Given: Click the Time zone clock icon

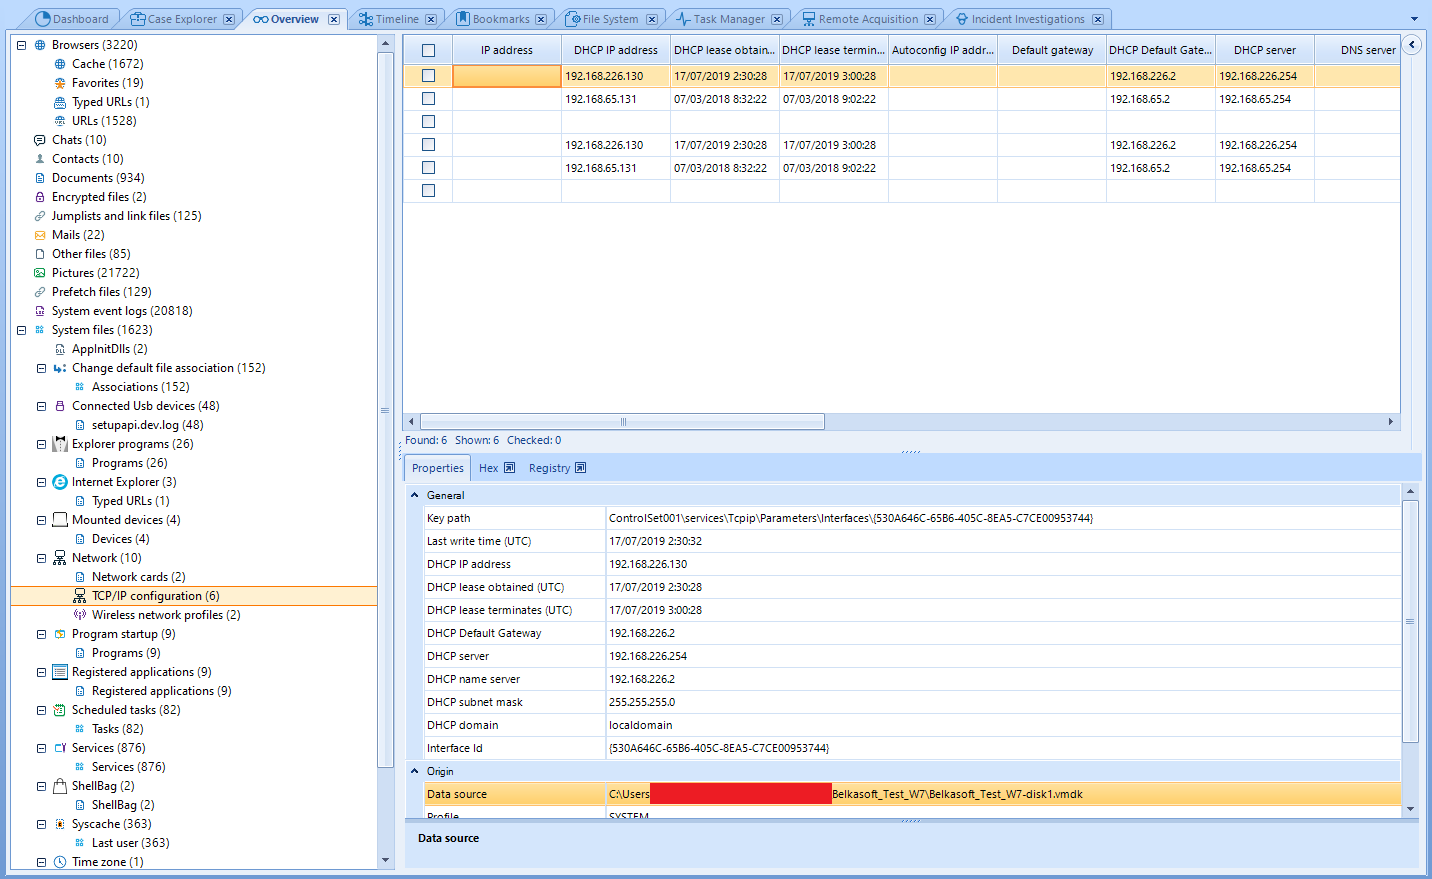Looking at the screenshot, I should pos(60,862).
